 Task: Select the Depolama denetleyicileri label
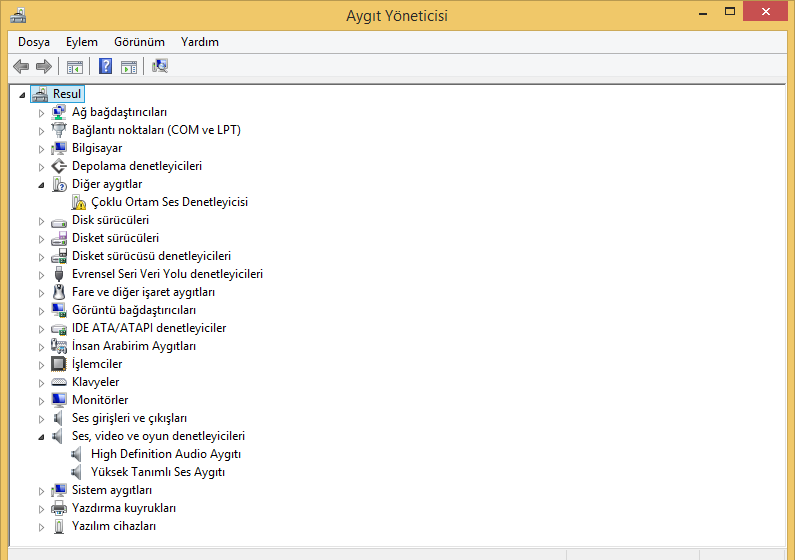137,166
